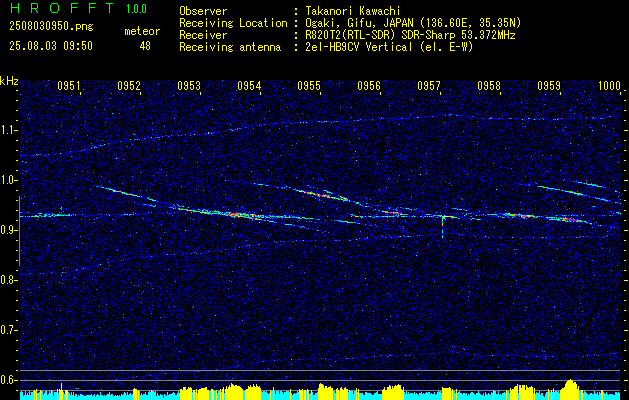
Task: Click the kHz axis unit label
Action: tap(9, 81)
